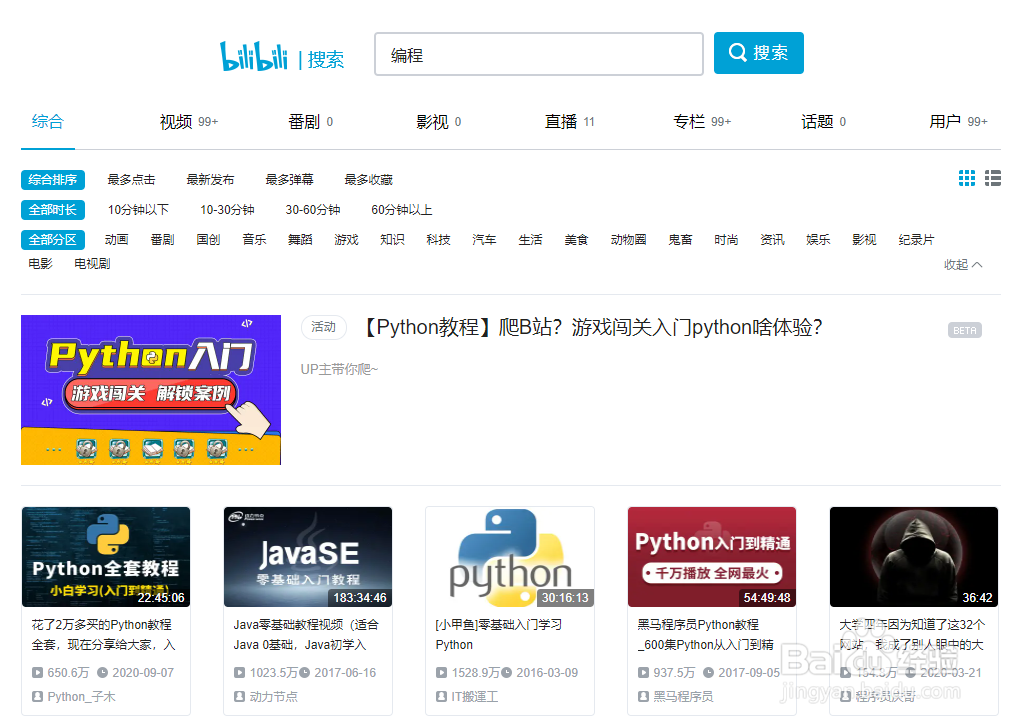
Task: Open the 专栏 99+ tab
Action: click(x=702, y=122)
